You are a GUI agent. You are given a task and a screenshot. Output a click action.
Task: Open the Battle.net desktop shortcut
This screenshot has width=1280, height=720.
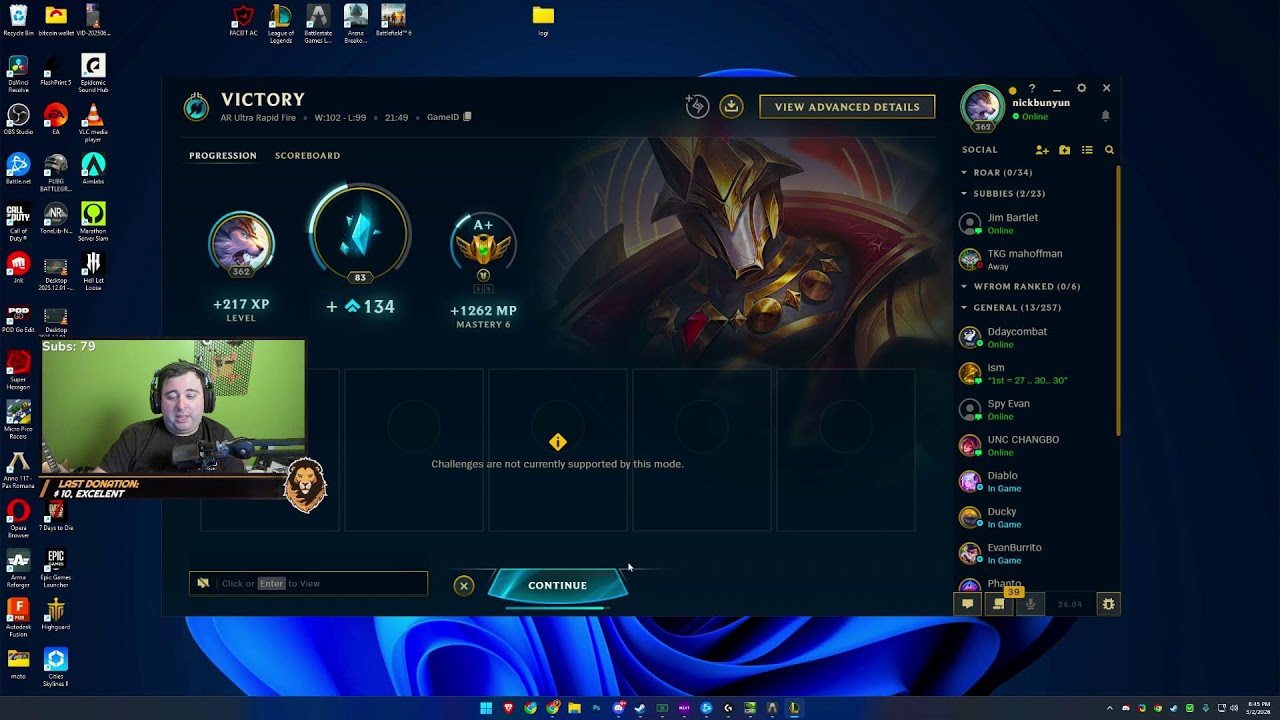pyautogui.click(x=18, y=169)
